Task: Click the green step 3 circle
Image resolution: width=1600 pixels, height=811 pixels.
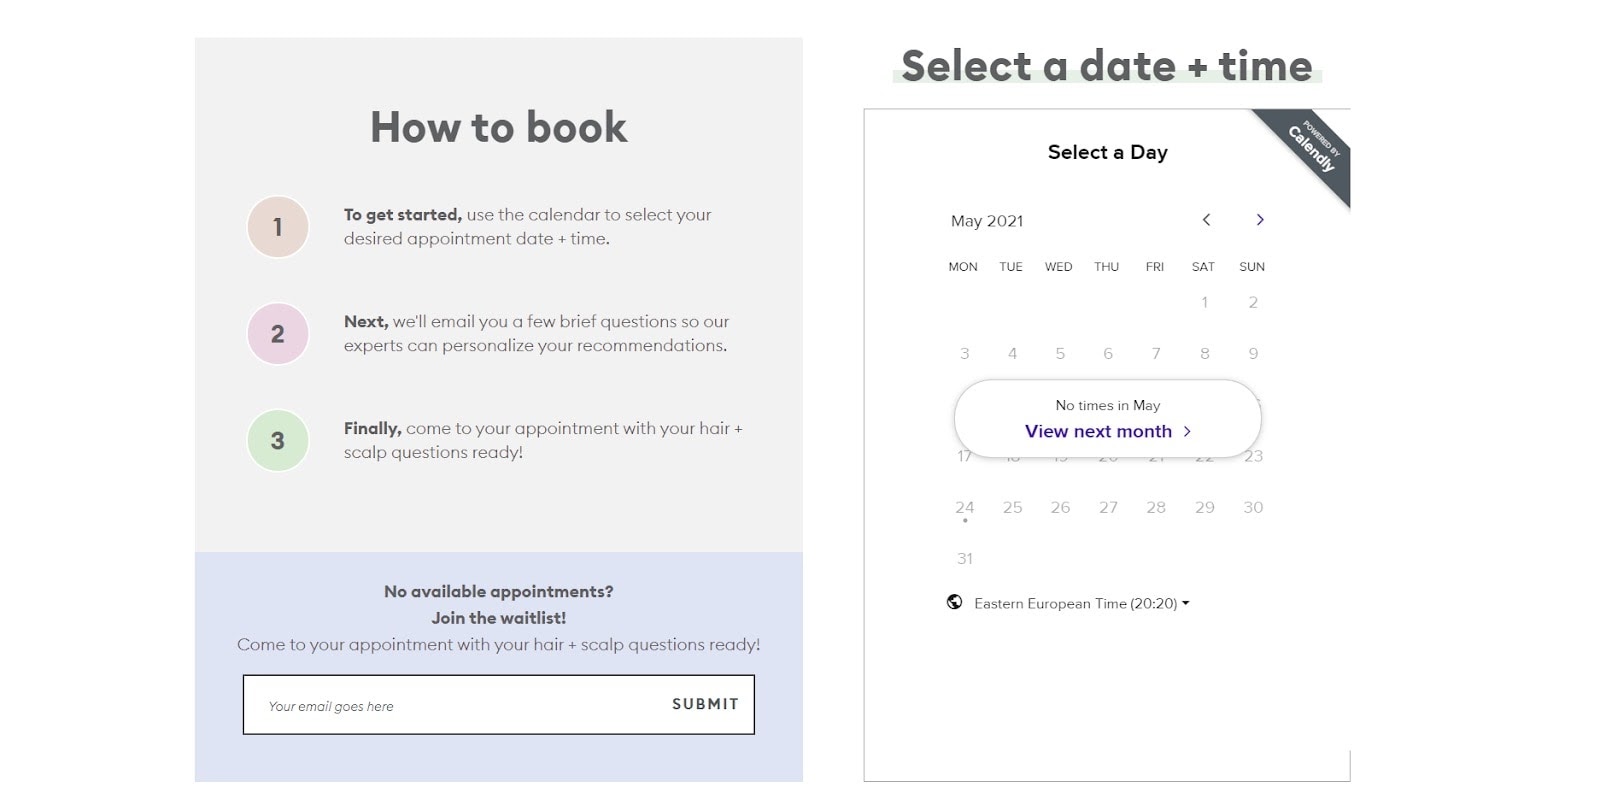Action: (x=277, y=441)
